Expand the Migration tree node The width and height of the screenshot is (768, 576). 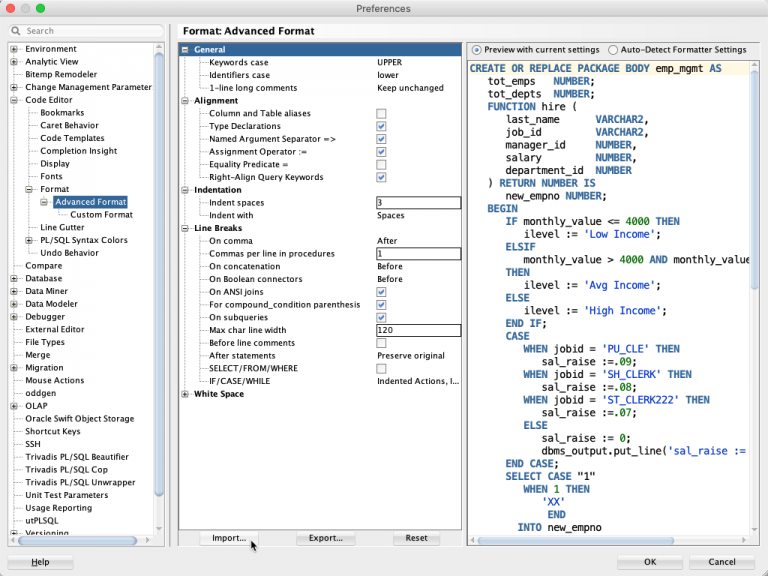[14, 367]
